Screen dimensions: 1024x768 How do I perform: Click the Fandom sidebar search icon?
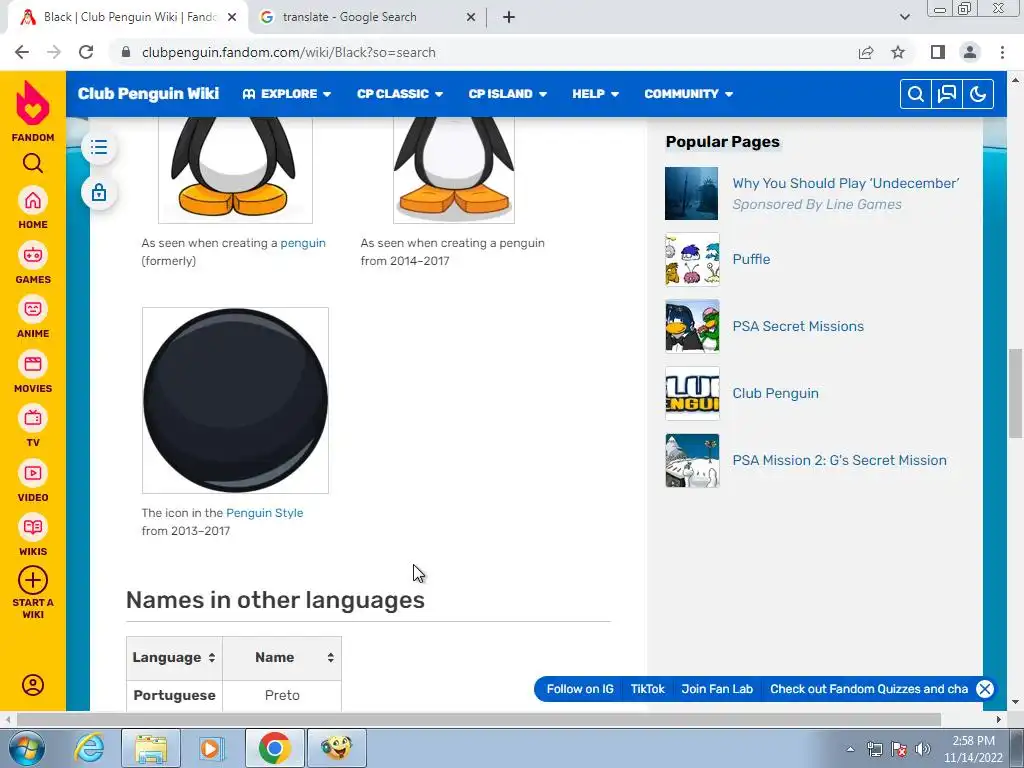[33, 163]
